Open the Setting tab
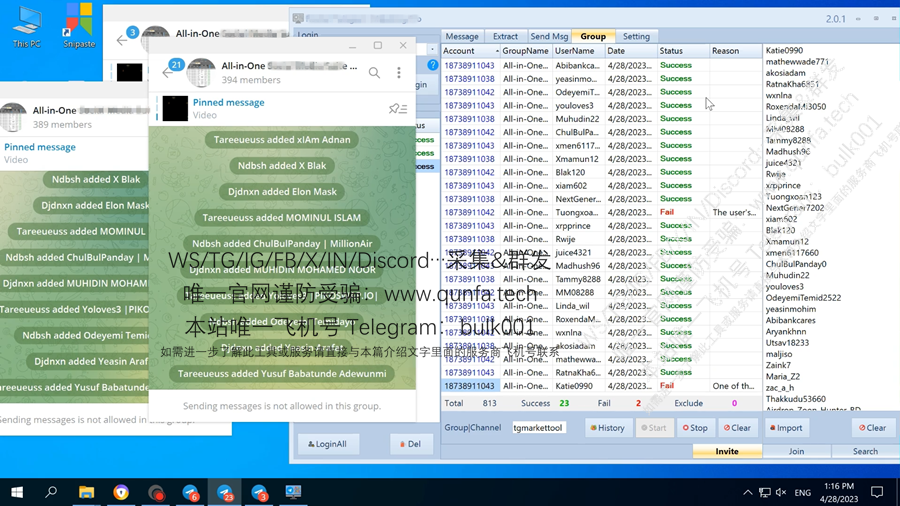Viewport: 900px width, 506px height. coord(636,36)
